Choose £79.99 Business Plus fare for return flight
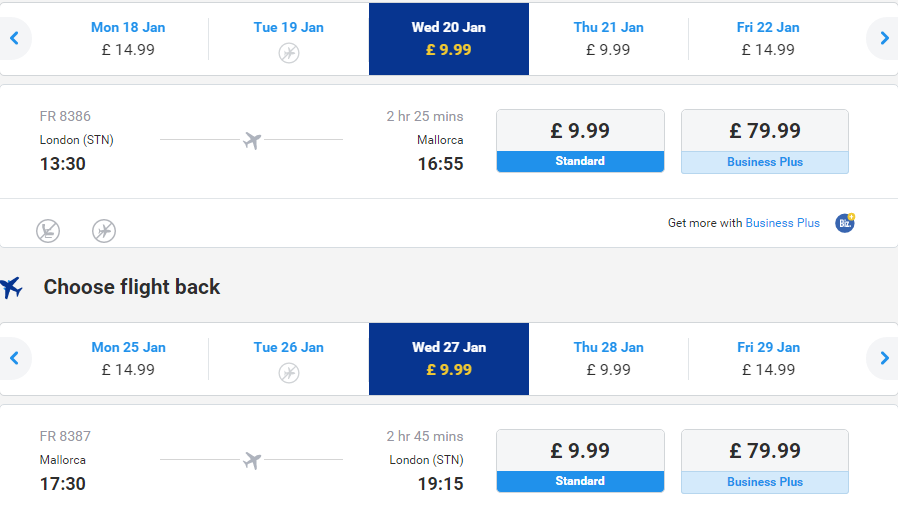The width and height of the screenshot is (898, 505). coord(765,461)
